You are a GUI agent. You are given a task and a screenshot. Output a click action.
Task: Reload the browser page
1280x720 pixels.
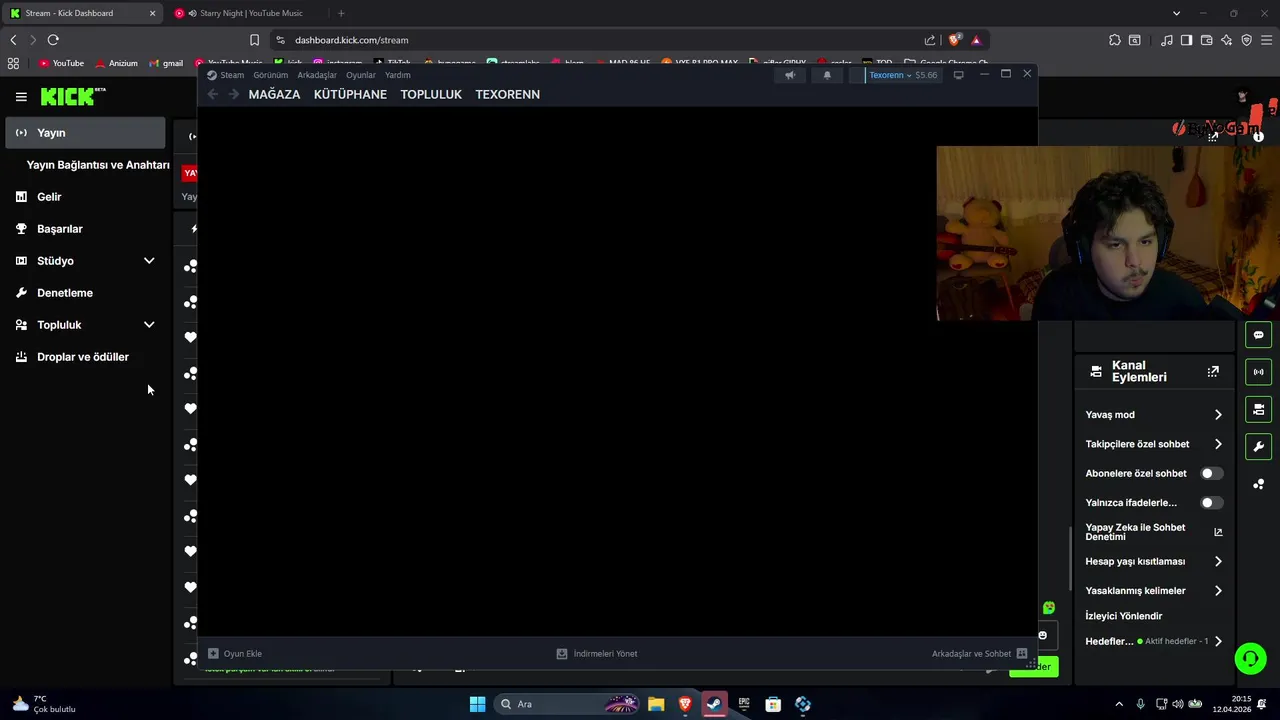(x=53, y=40)
